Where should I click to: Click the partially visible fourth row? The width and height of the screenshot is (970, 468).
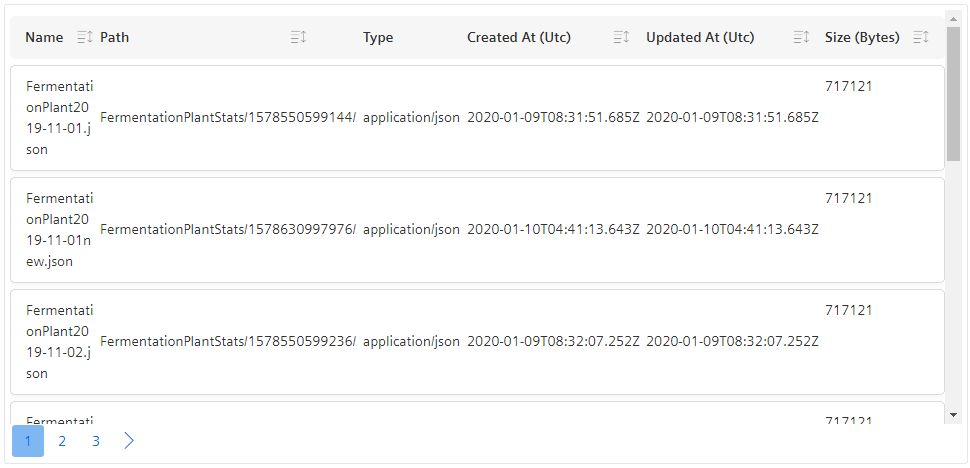coord(478,413)
